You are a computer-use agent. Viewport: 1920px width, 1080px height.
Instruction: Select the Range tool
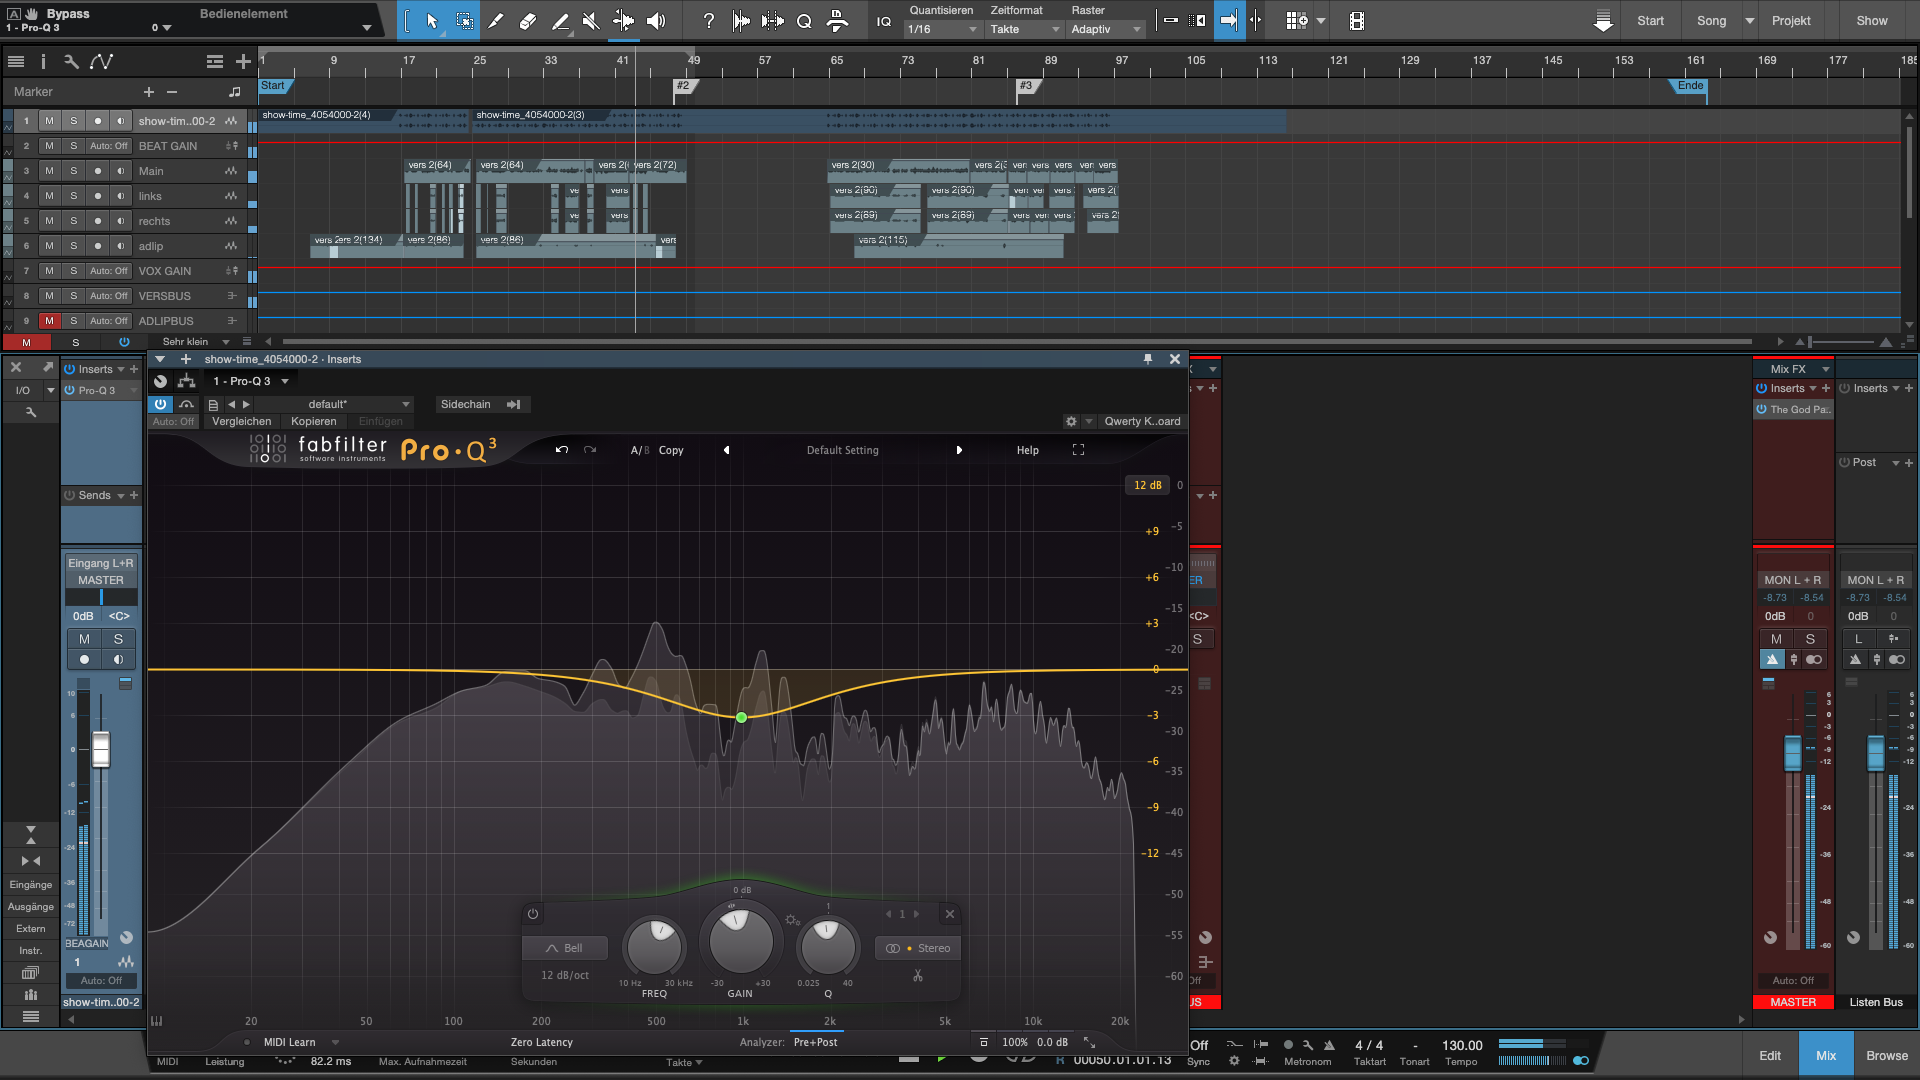pos(465,21)
